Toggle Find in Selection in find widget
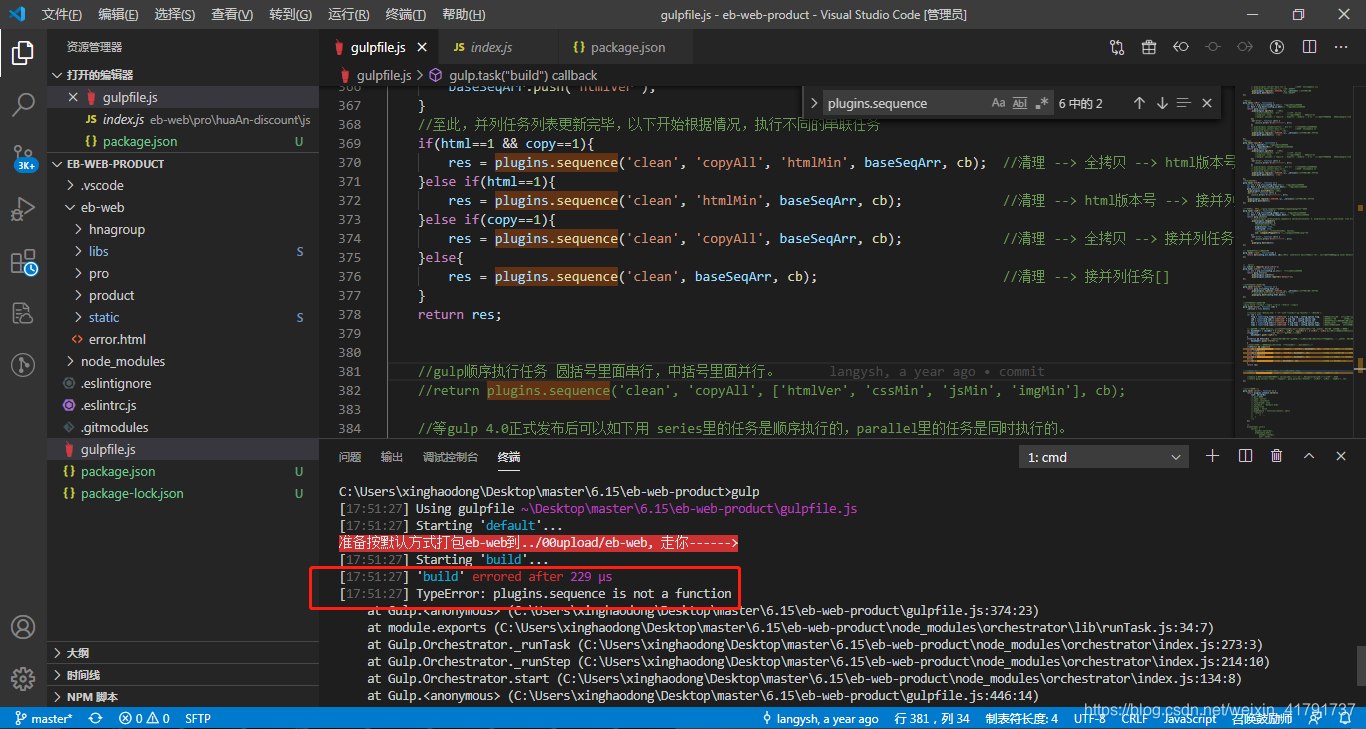The image size is (1366, 729). click(x=1184, y=103)
